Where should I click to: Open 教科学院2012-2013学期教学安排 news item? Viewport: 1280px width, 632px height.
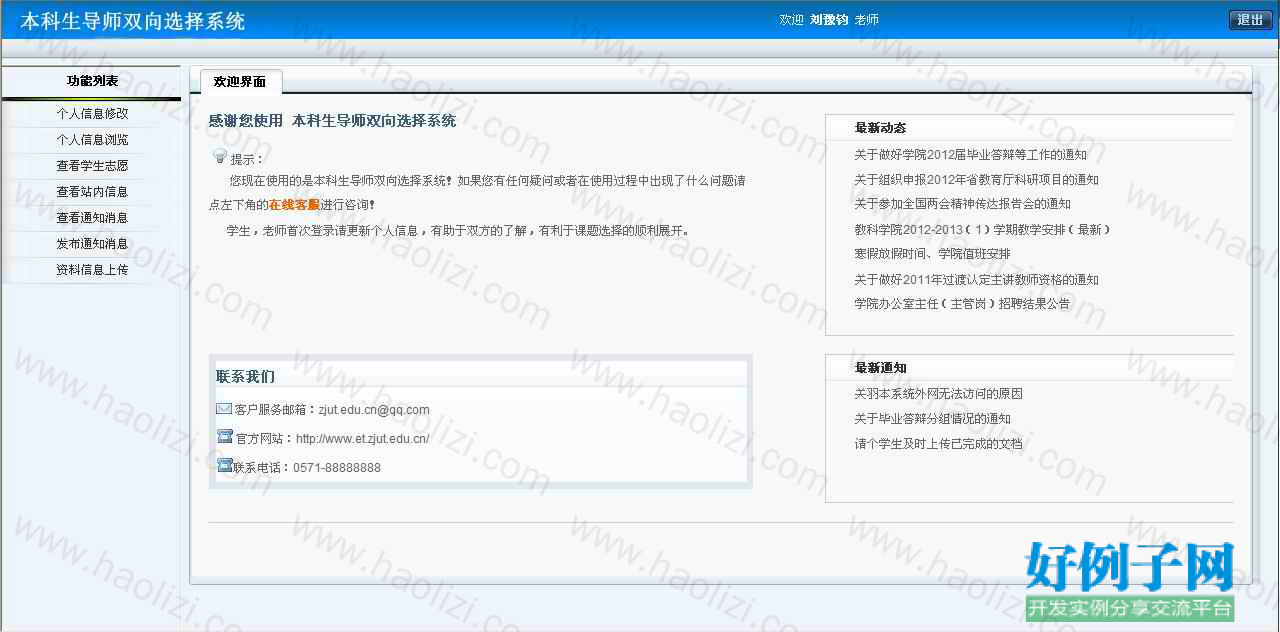tap(982, 229)
